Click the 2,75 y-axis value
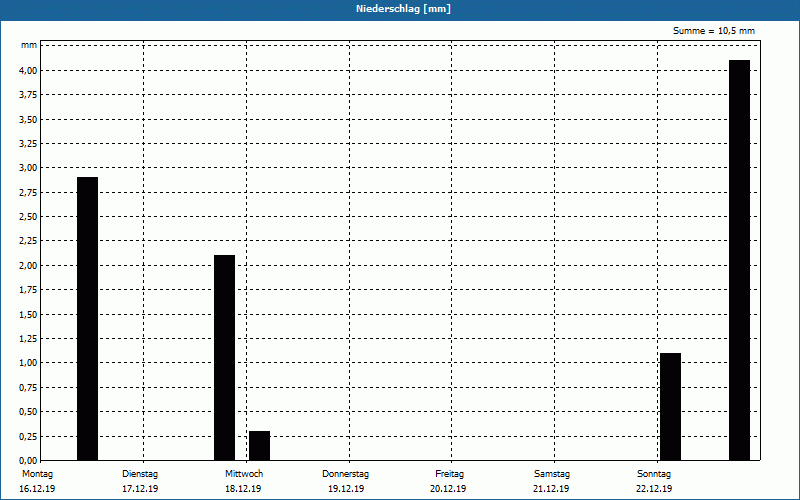The height and width of the screenshot is (500, 800). pos(28,192)
